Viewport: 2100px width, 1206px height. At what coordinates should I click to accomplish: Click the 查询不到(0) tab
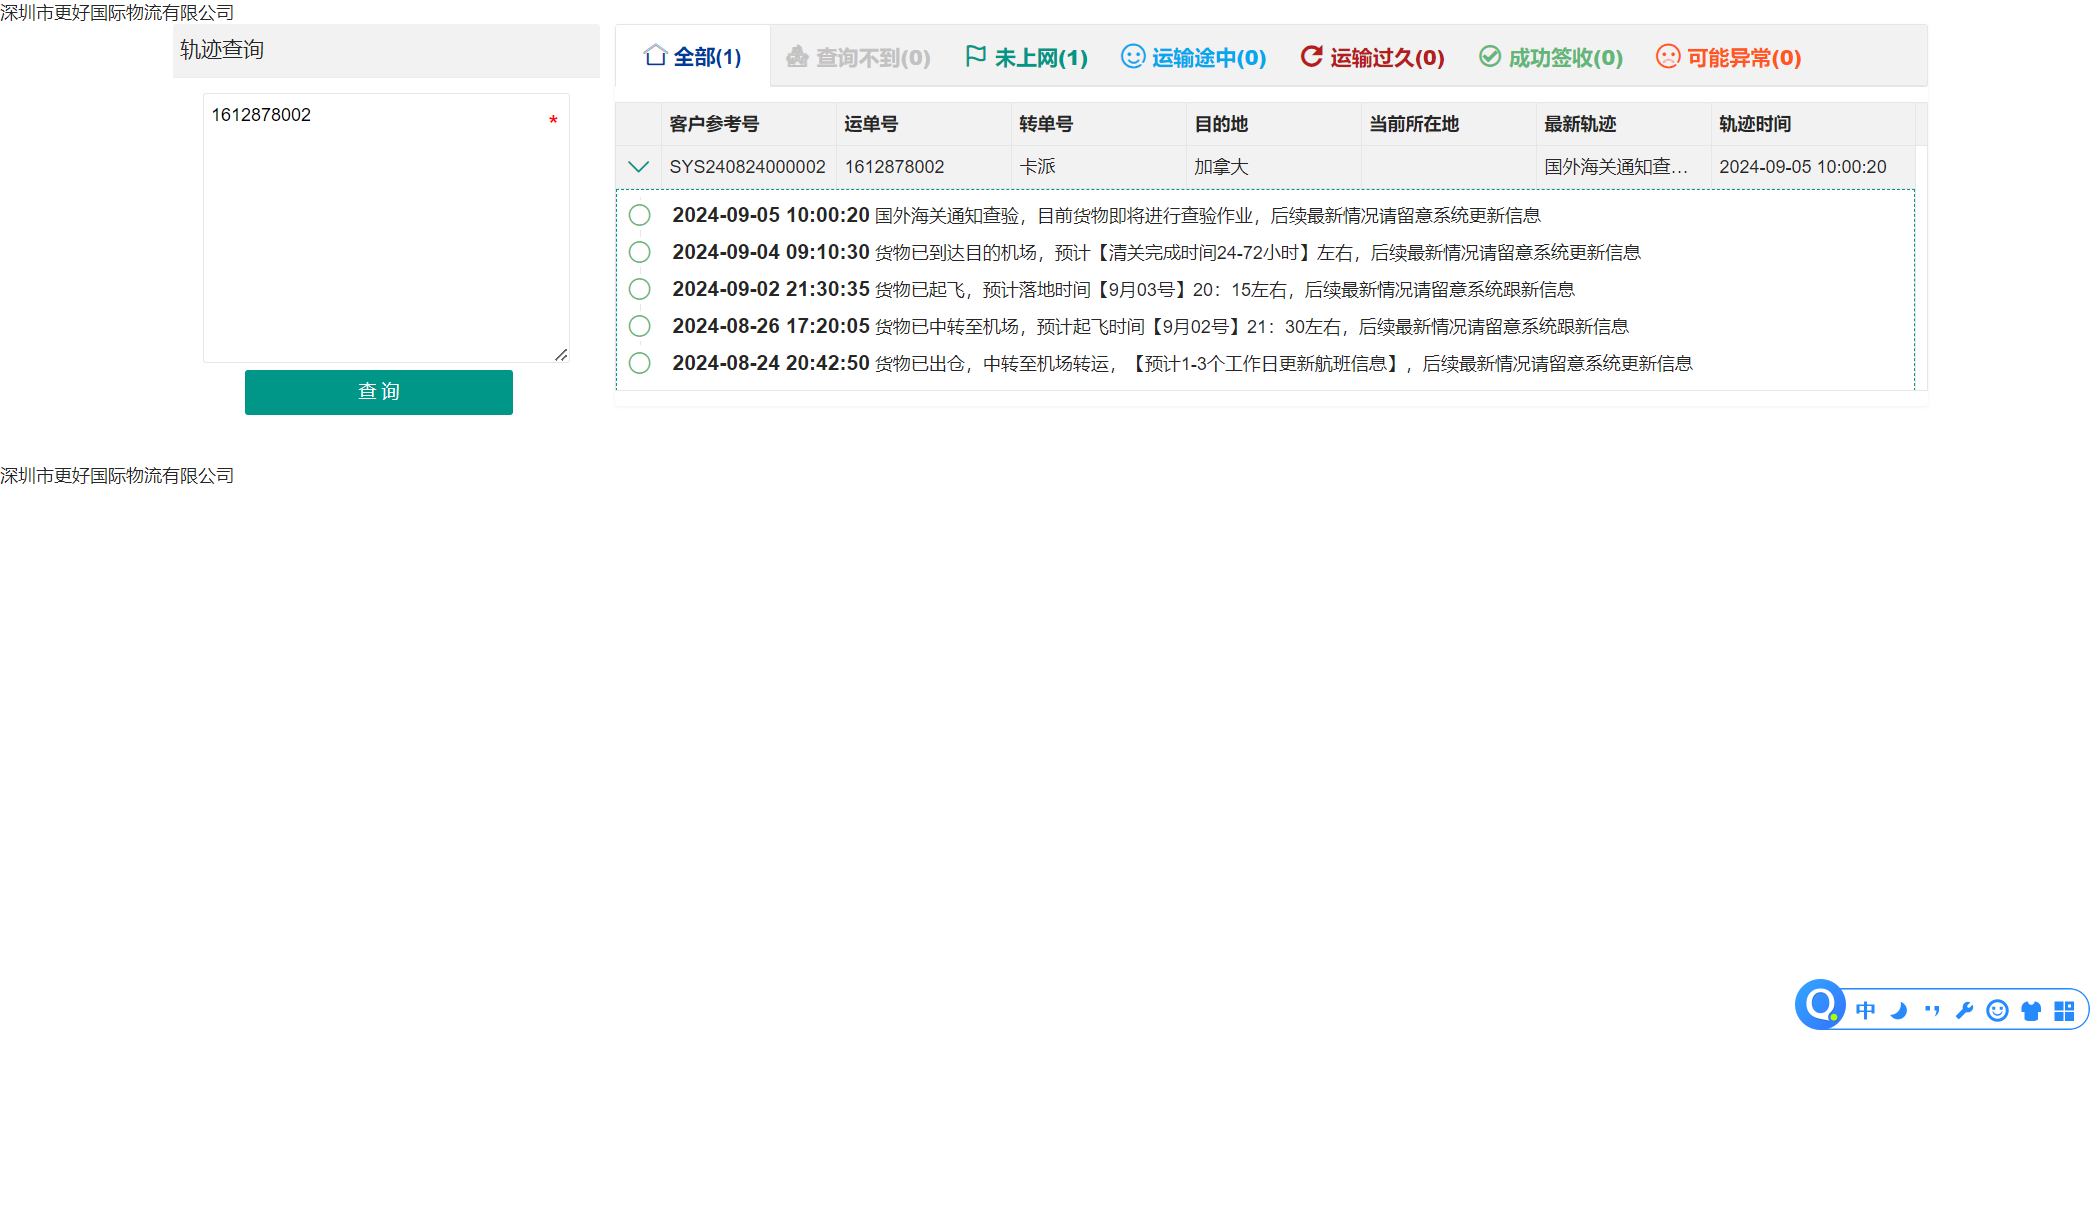(859, 57)
